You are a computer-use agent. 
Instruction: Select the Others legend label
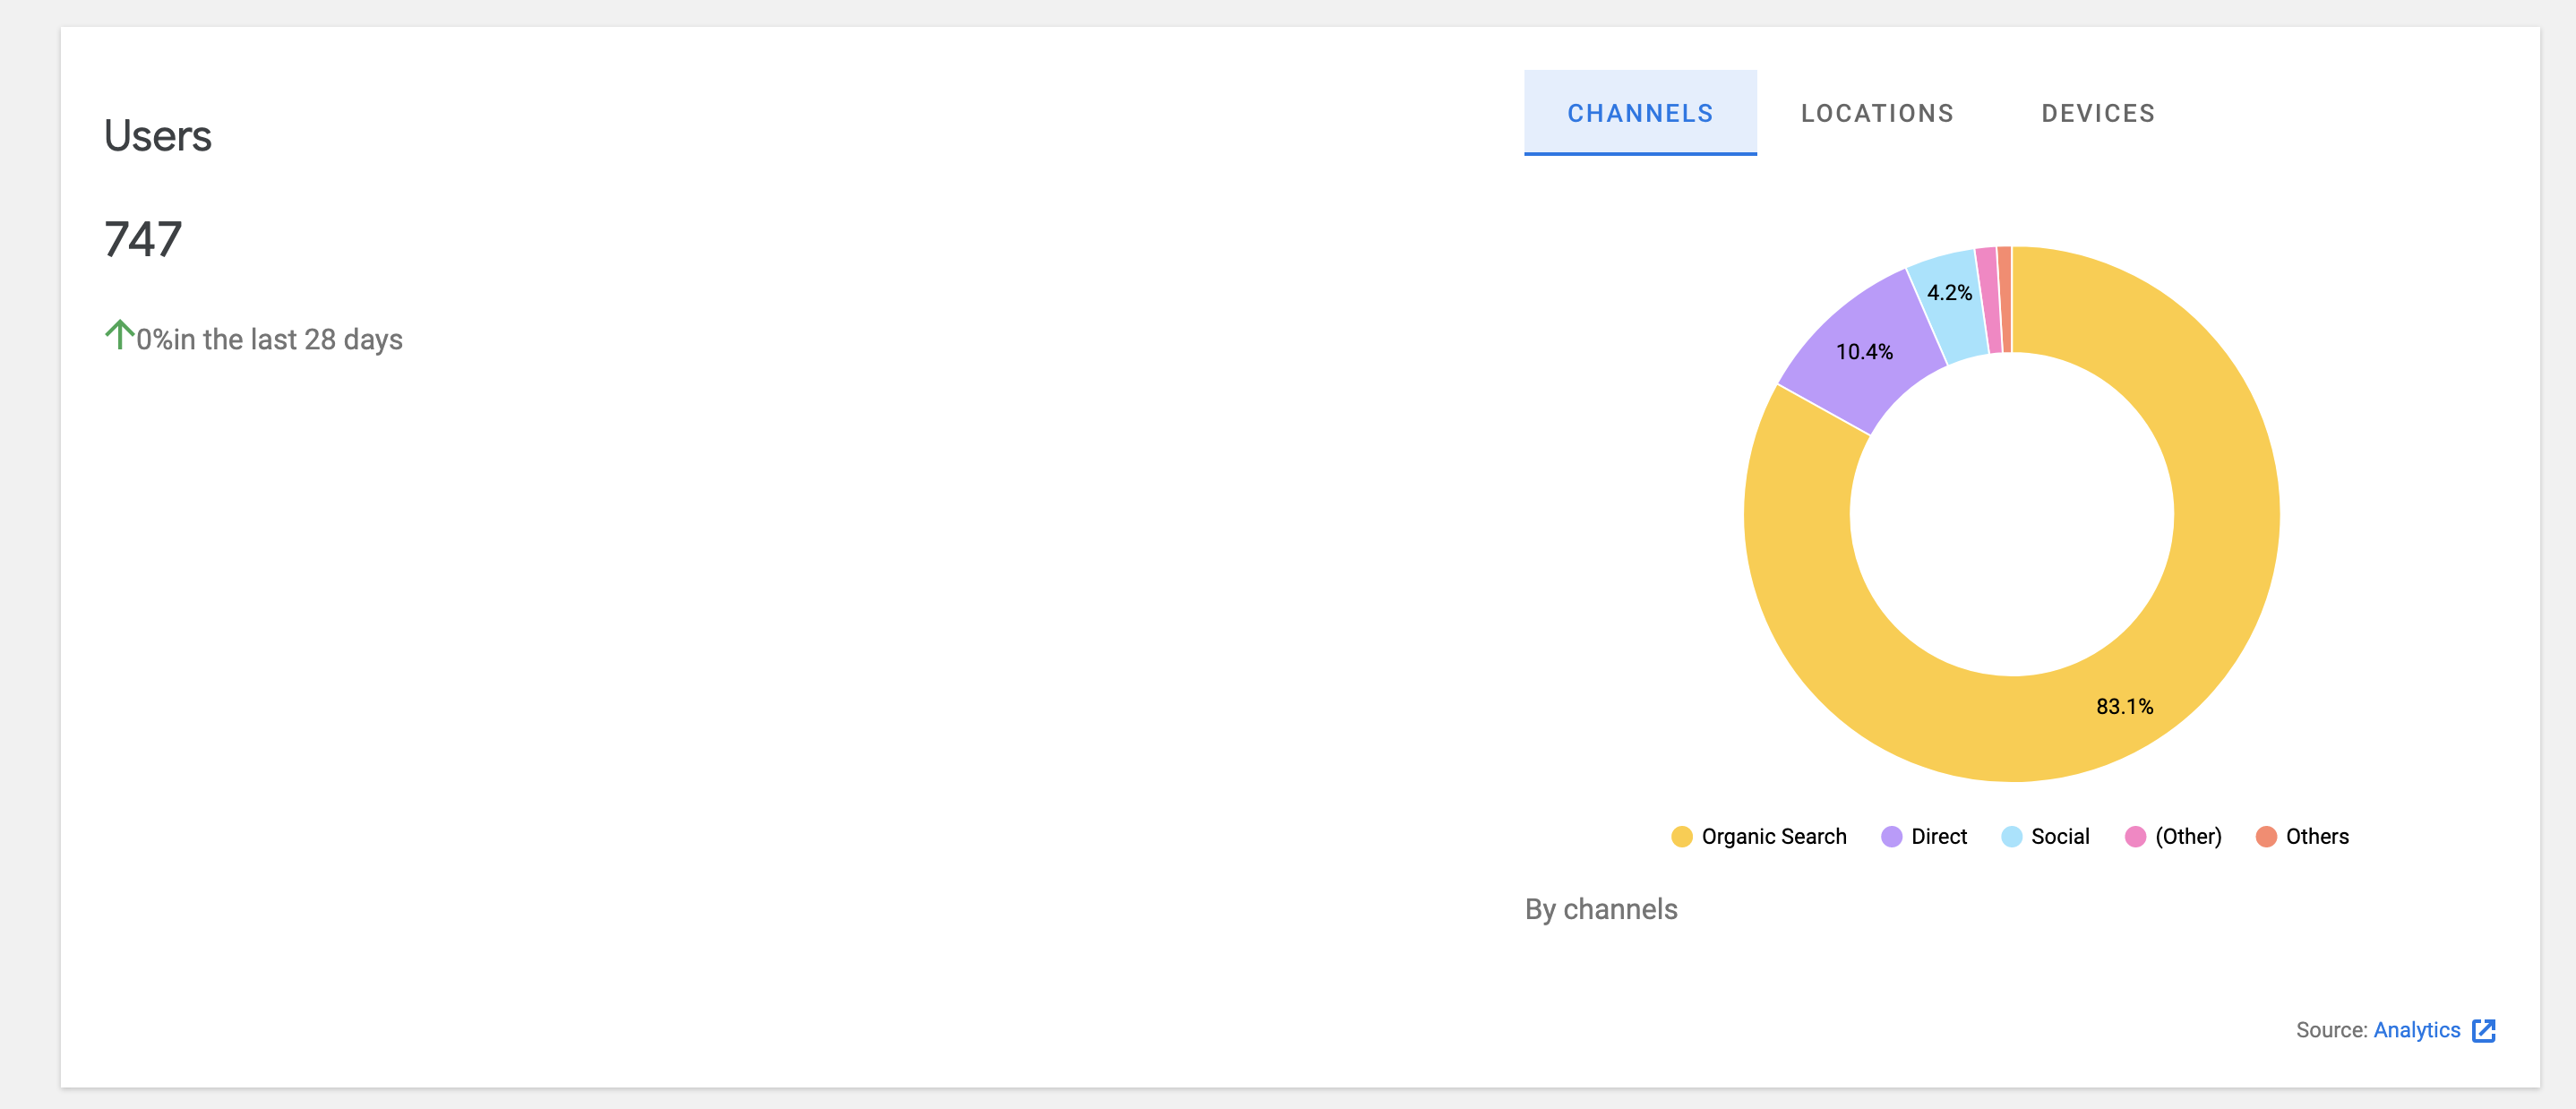click(x=2317, y=836)
